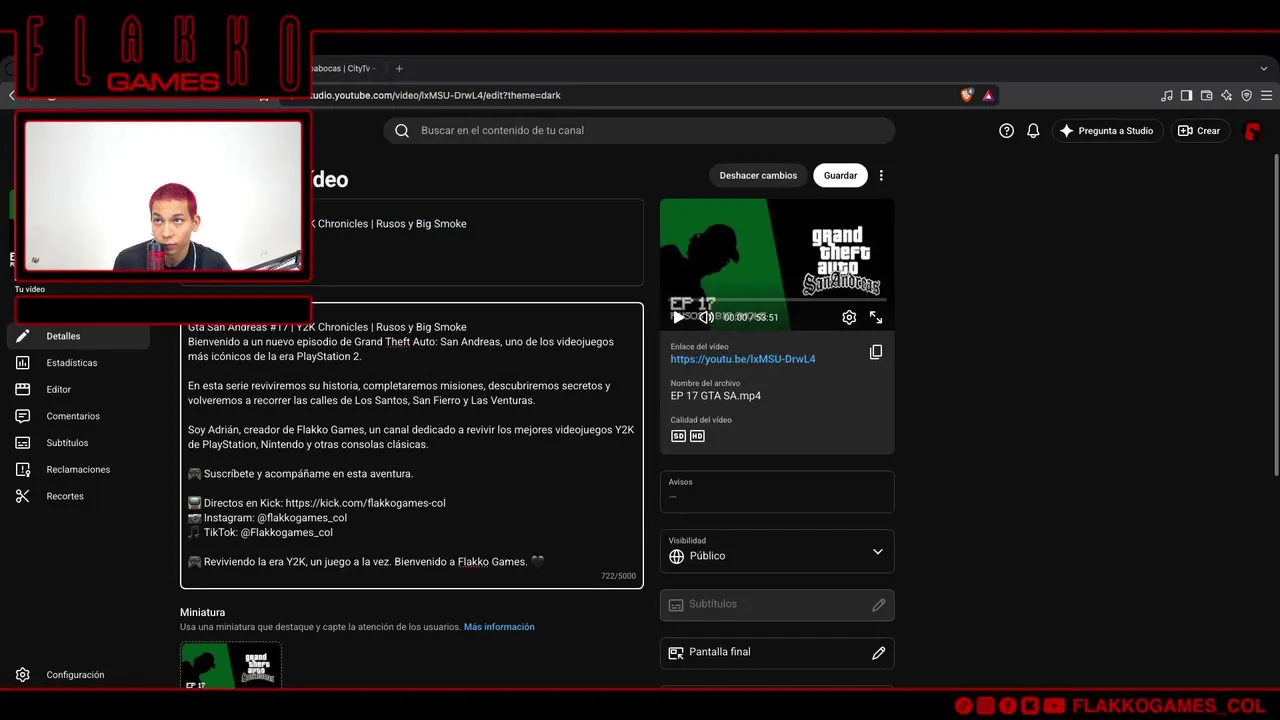The image size is (1280, 720).
Task: Open the browser hamburger menu
Action: click(1267, 95)
